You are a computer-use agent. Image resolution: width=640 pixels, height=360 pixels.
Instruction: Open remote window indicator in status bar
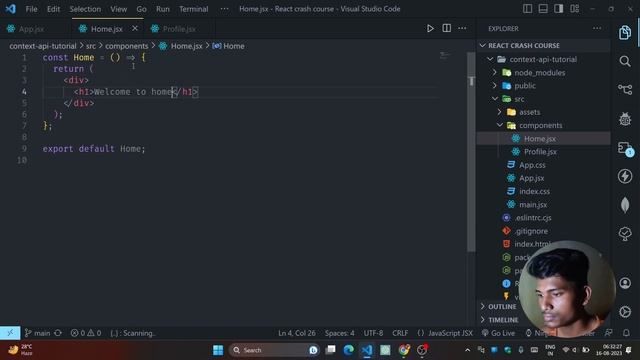[10, 333]
